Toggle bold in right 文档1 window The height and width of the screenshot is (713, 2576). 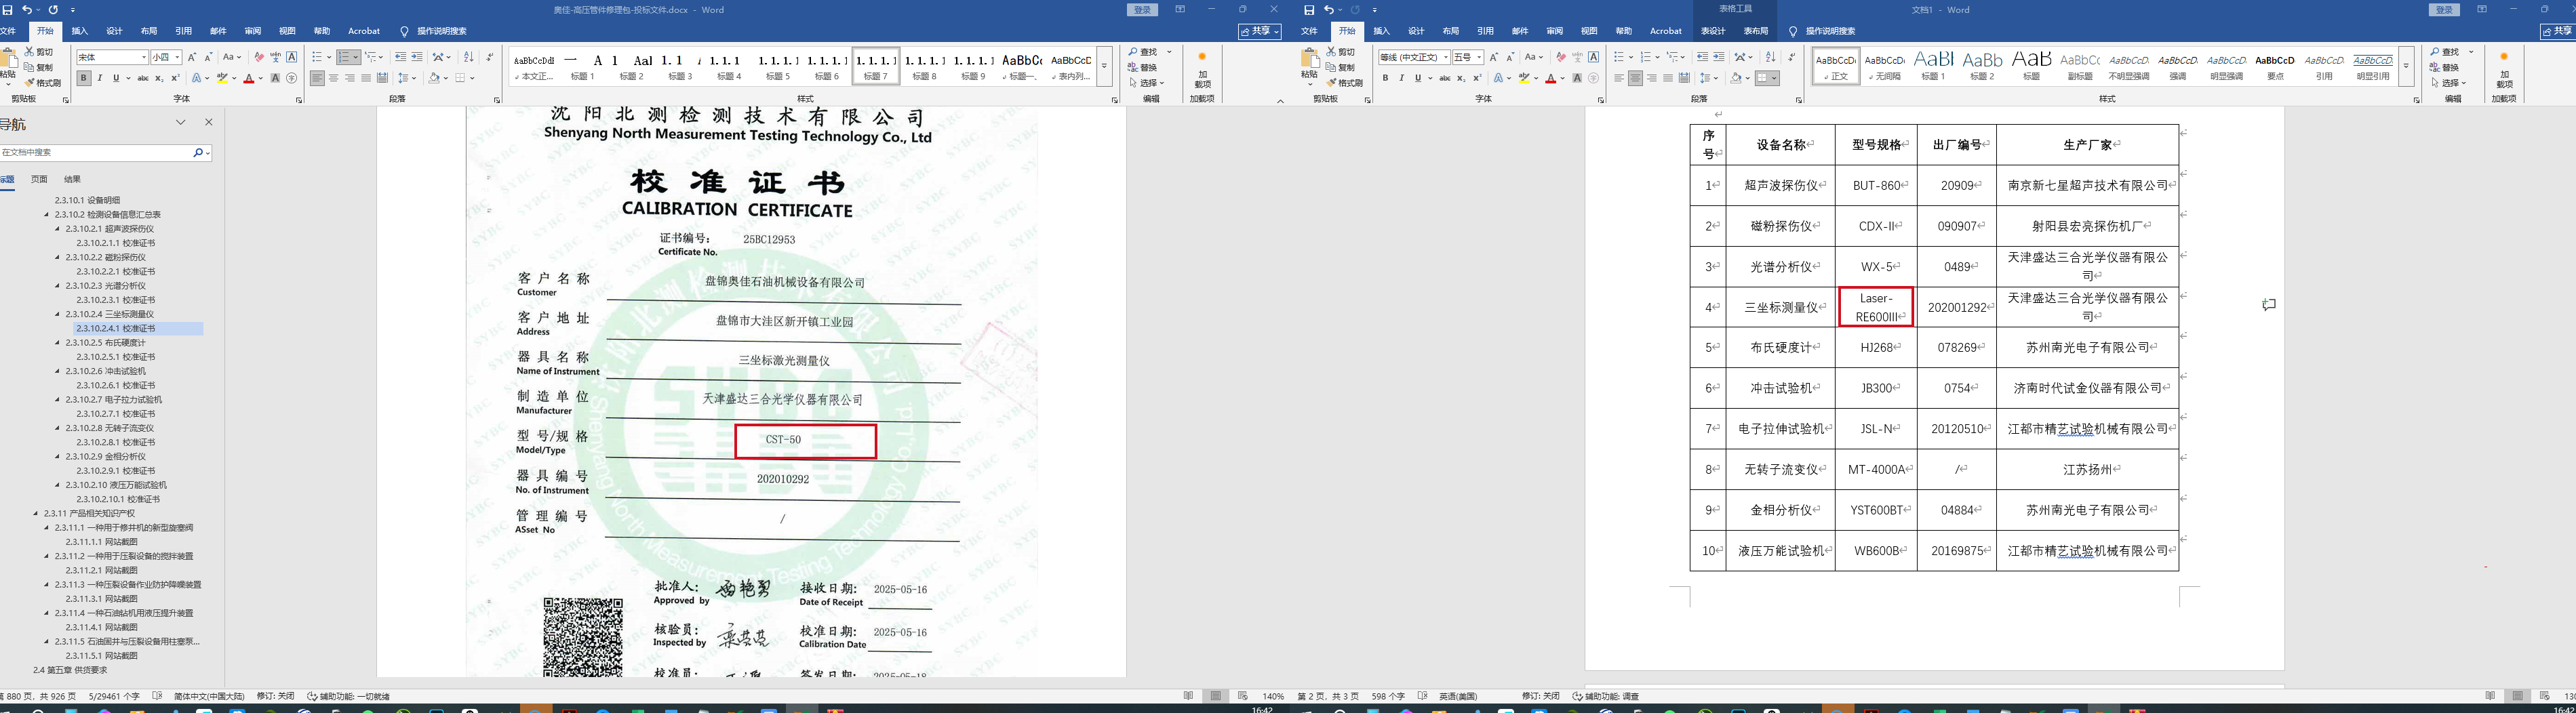(x=1385, y=78)
